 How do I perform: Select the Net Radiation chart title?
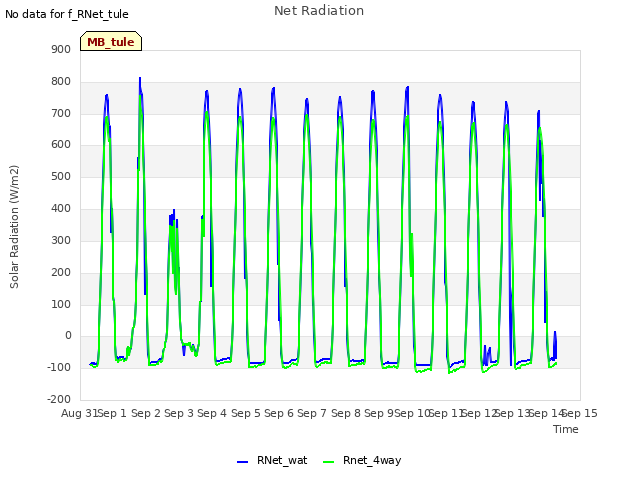pos(319,11)
